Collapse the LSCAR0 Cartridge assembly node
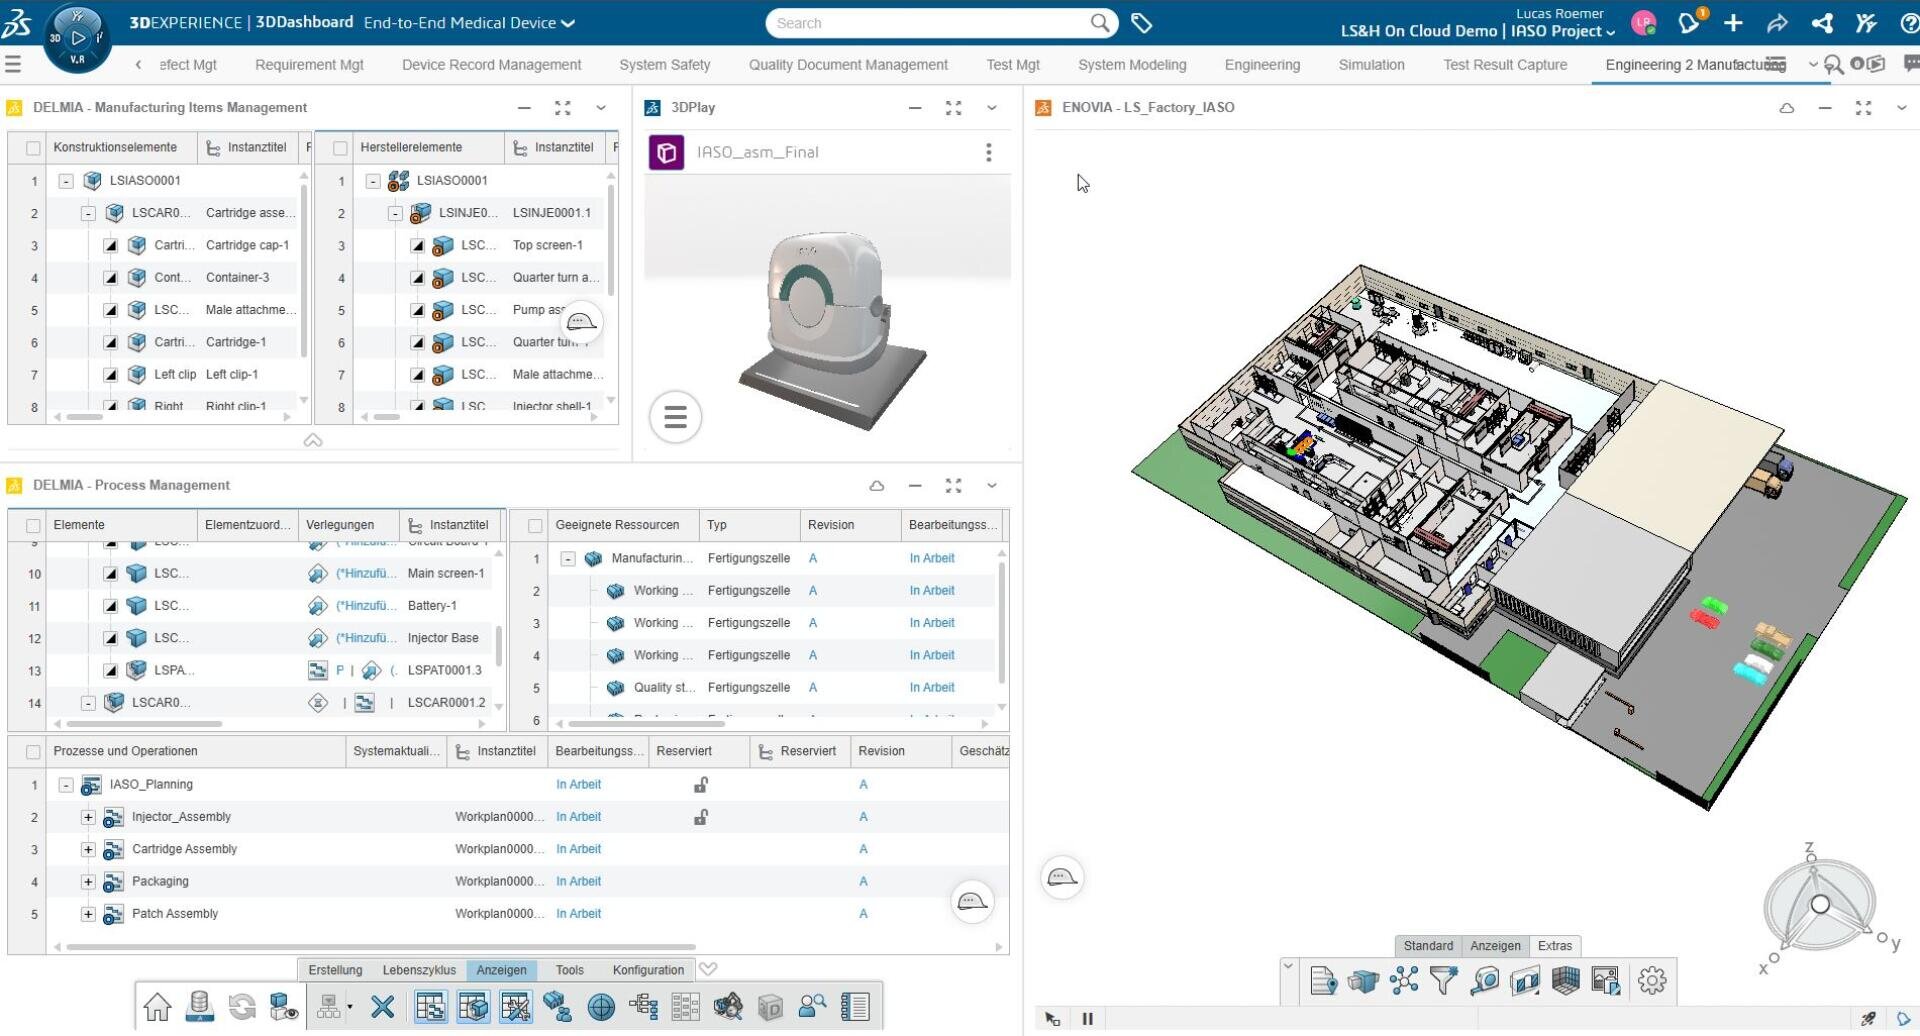This screenshot has width=1920, height=1036. (88, 213)
